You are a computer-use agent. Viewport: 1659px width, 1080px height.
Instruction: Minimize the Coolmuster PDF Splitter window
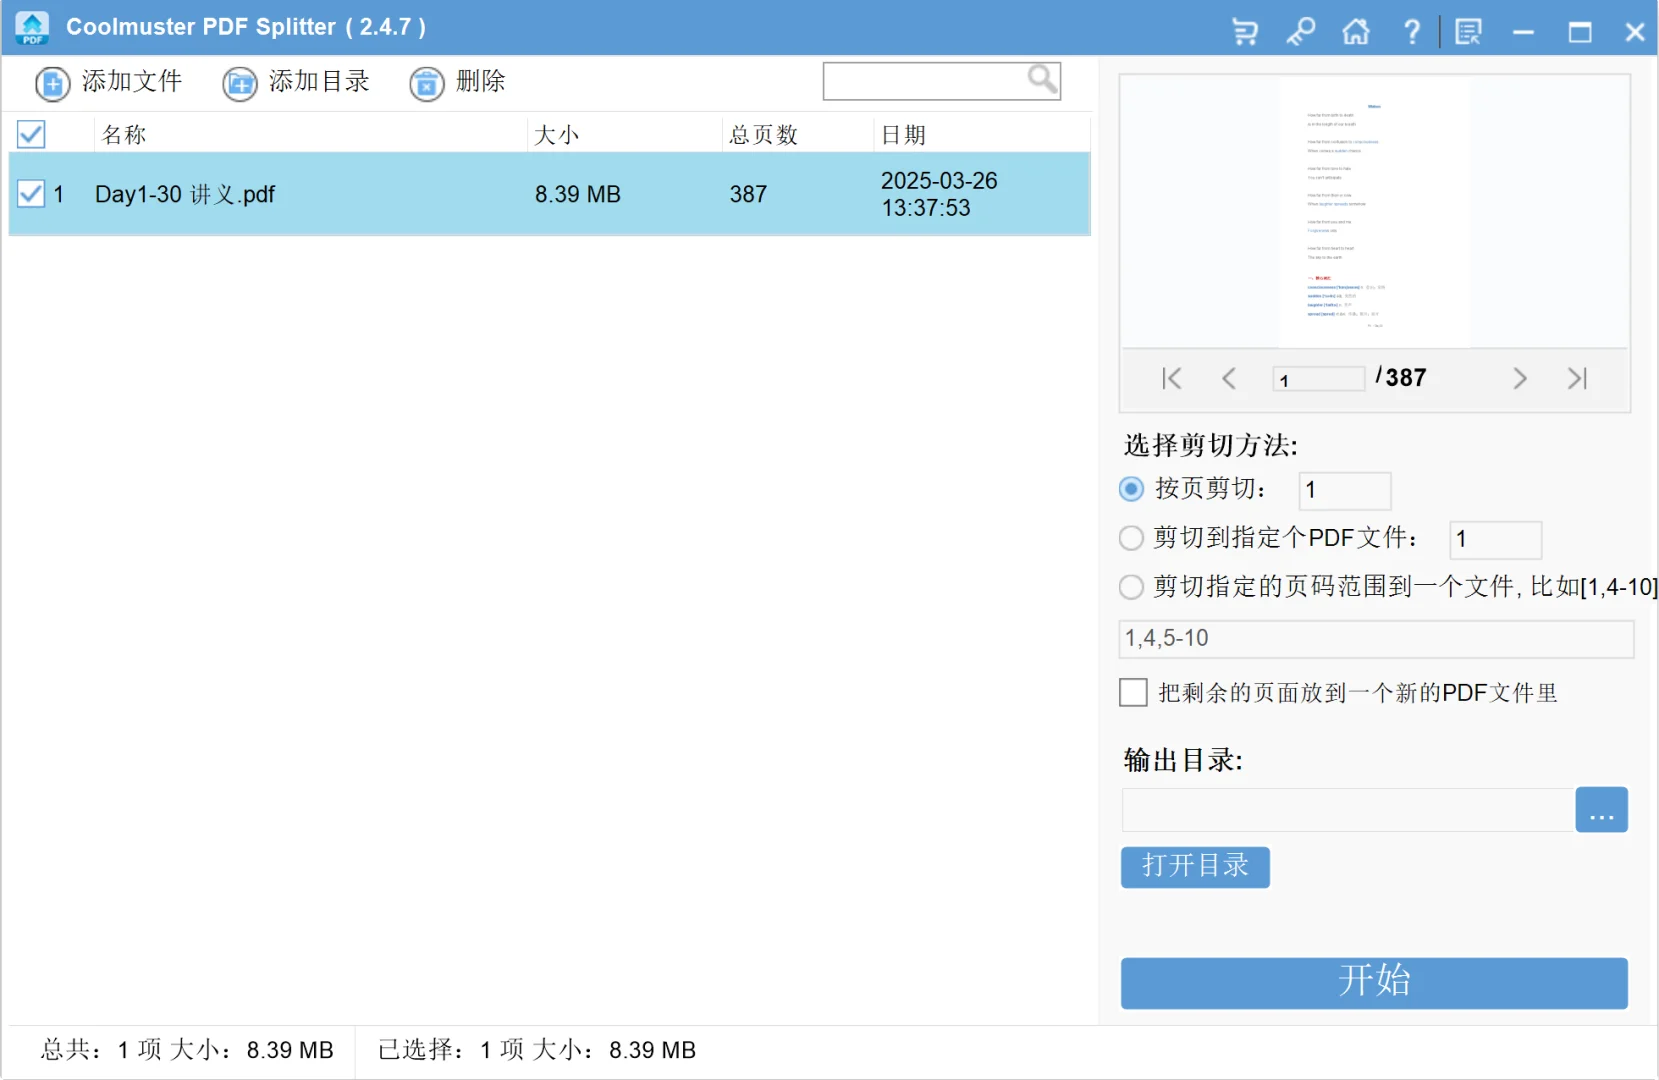pyautogui.click(x=1523, y=32)
